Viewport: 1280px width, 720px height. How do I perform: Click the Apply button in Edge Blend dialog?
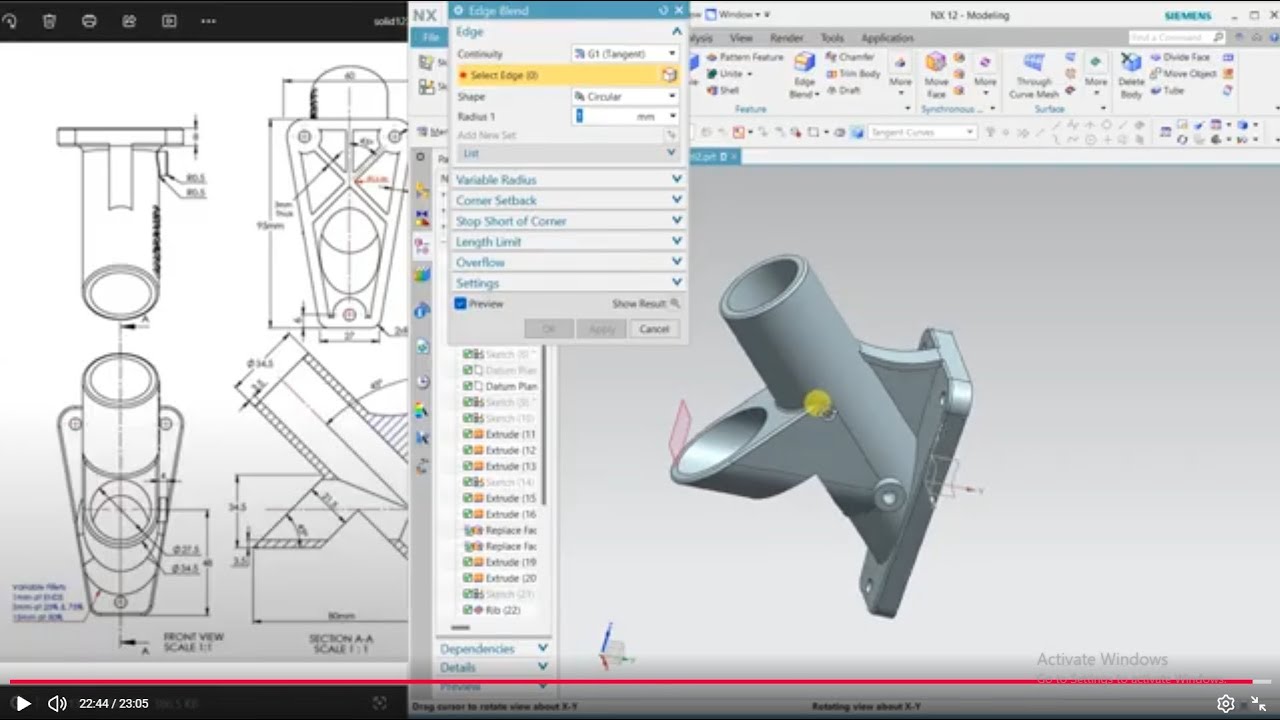click(602, 329)
